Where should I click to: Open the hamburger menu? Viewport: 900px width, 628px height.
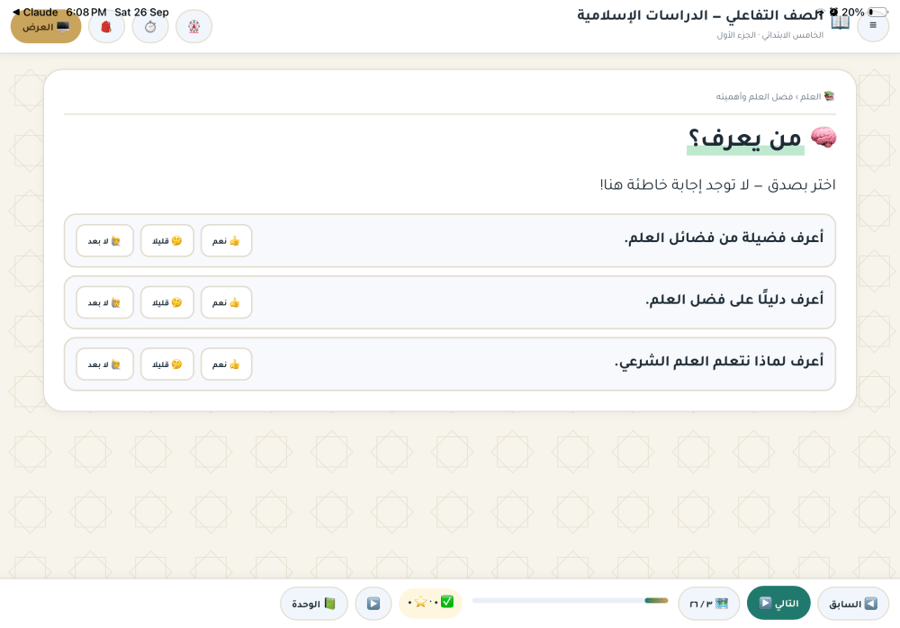(873, 25)
